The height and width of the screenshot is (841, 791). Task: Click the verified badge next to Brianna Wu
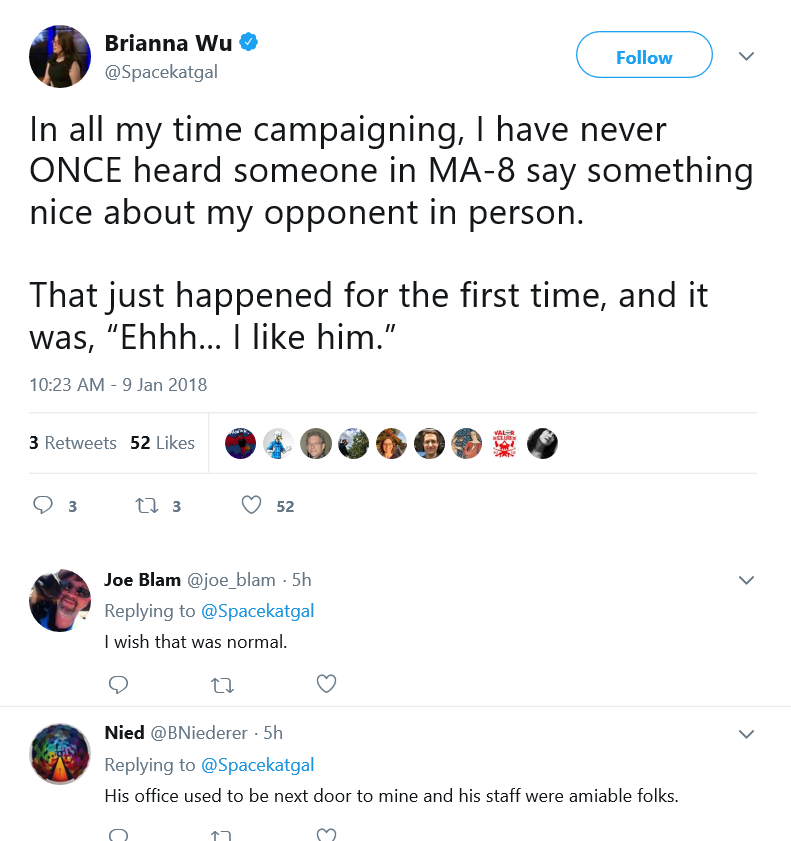pos(248,42)
